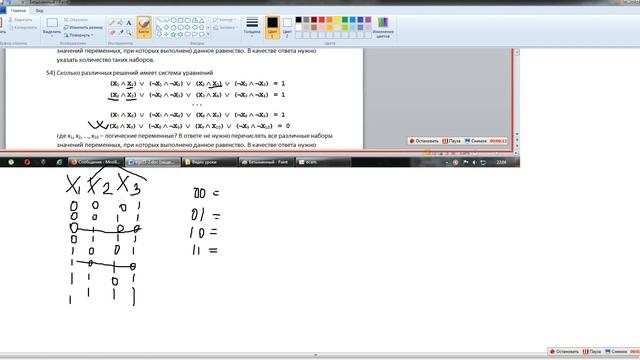Choose the Down arrow shape
This screenshot has width=640, height=360.
(159, 34)
